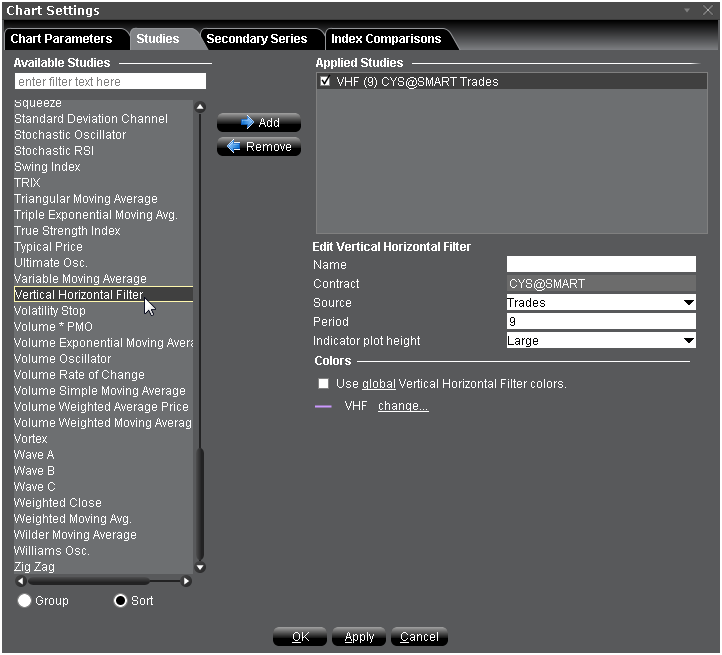This screenshot has height=655, width=722.
Task: Click the horizontal scroll right arrow
Action: point(186,581)
